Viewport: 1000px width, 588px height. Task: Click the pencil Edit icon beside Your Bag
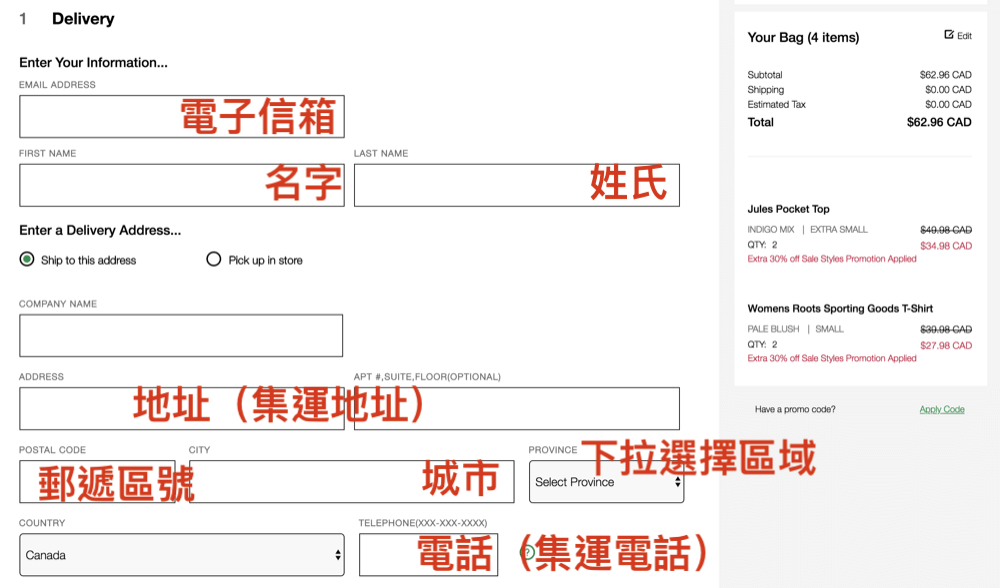[949, 35]
